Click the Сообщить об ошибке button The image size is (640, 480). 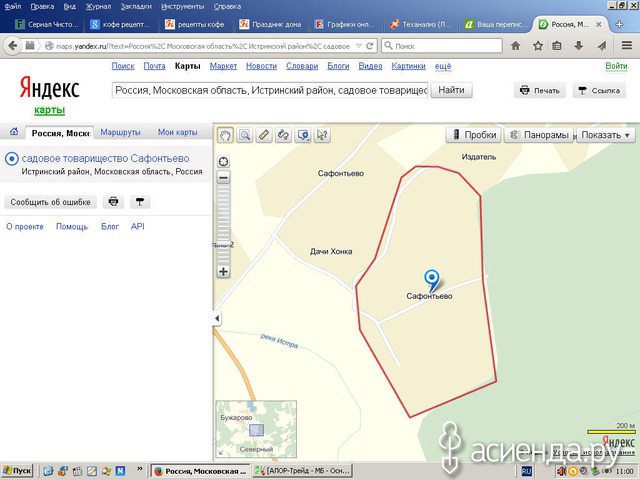[x=51, y=202]
